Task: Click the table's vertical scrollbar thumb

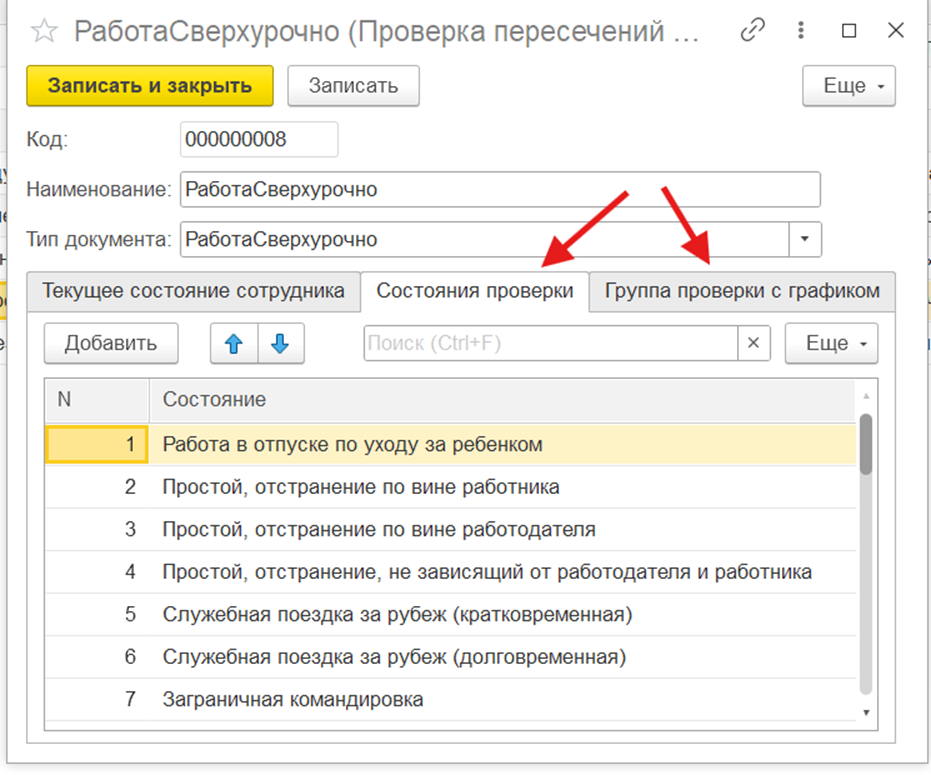Action: click(x=866, y=443)
